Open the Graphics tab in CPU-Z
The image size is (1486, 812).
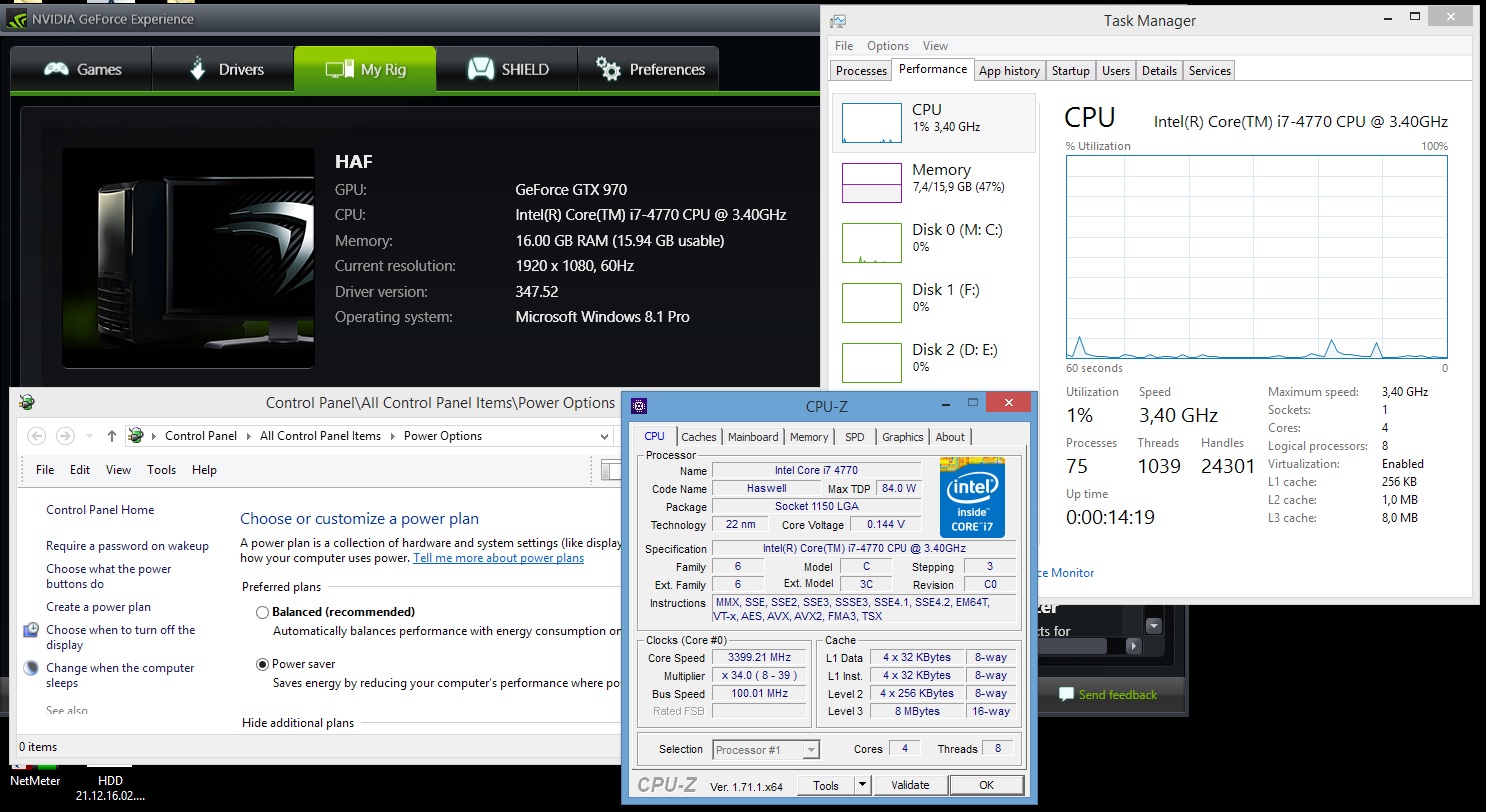coord(903,437)
